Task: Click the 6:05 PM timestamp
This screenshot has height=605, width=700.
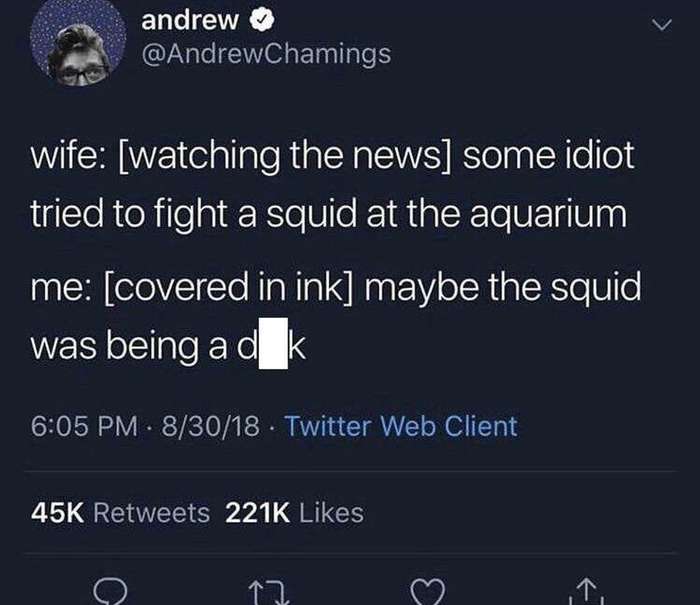Action: 84,426
